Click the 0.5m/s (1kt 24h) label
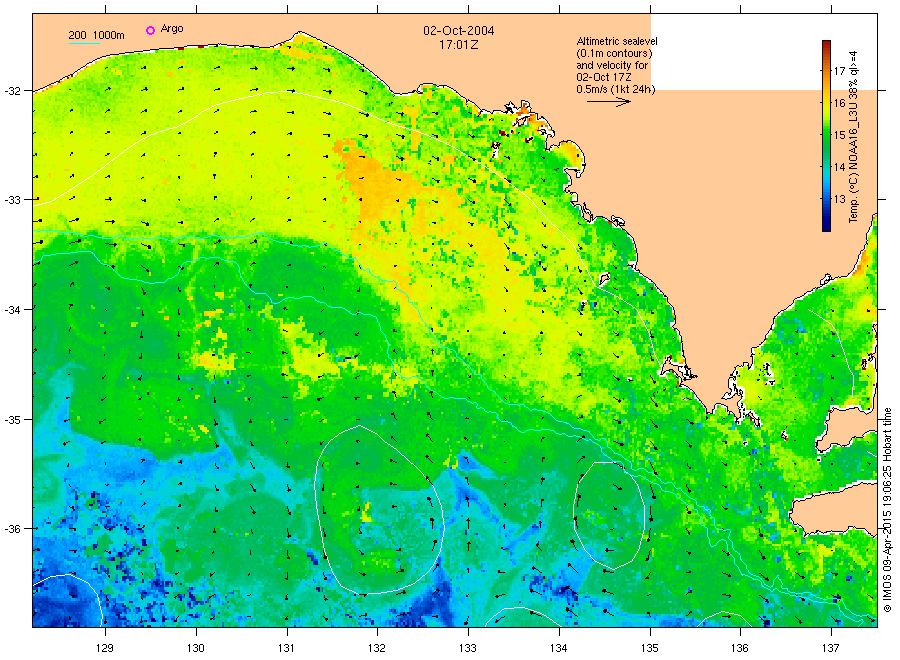The height and width of the screenshot is (660, 900). 615,89
